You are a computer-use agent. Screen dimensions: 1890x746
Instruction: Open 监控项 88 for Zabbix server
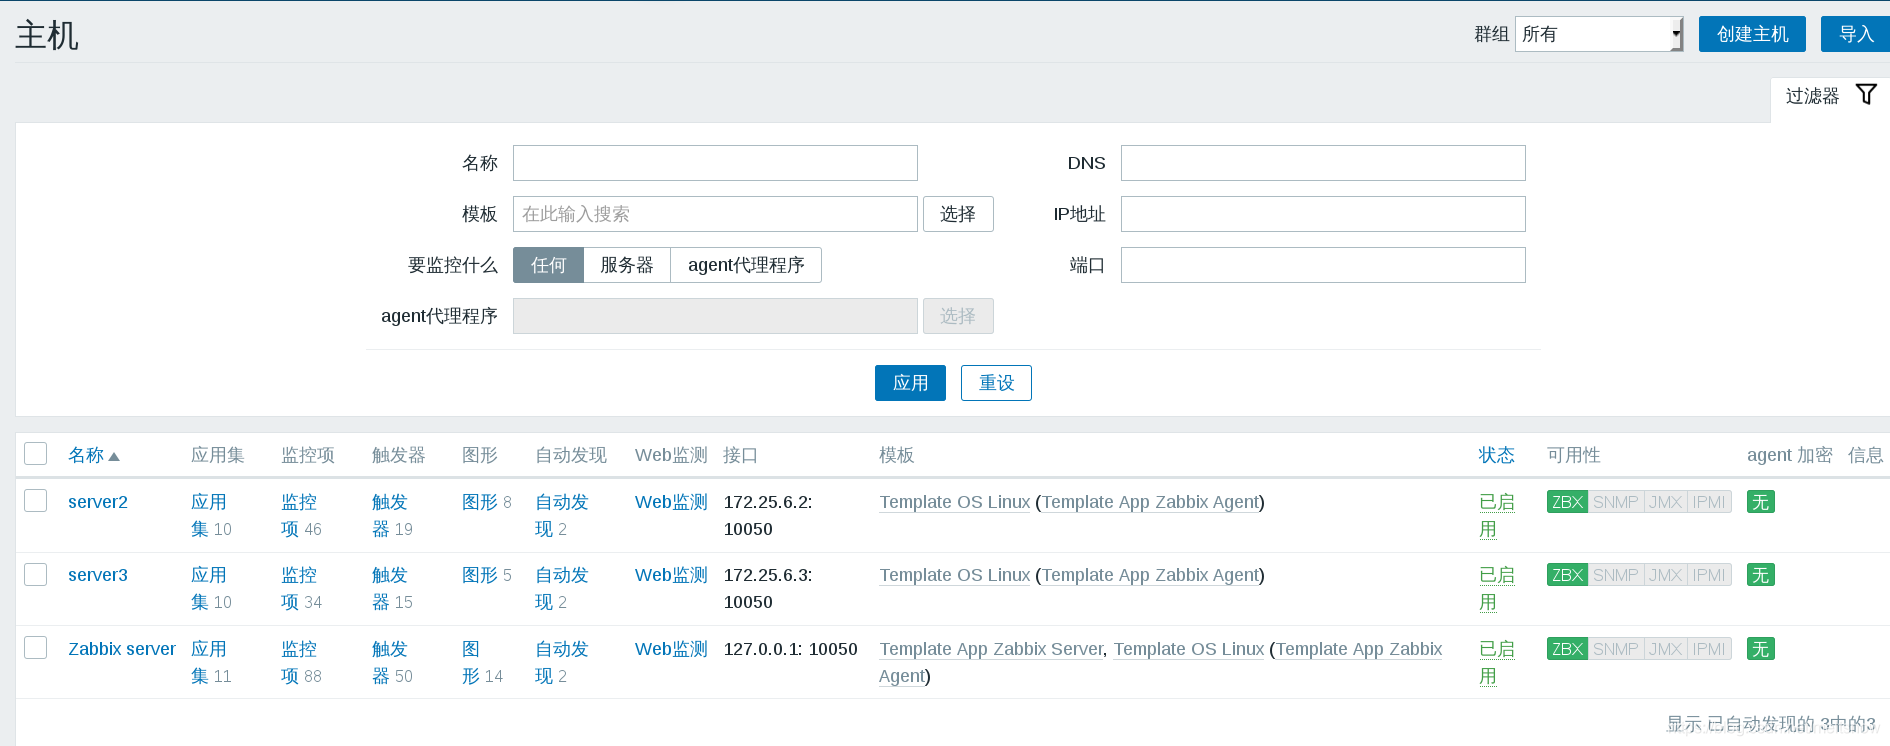click(300, 662)
